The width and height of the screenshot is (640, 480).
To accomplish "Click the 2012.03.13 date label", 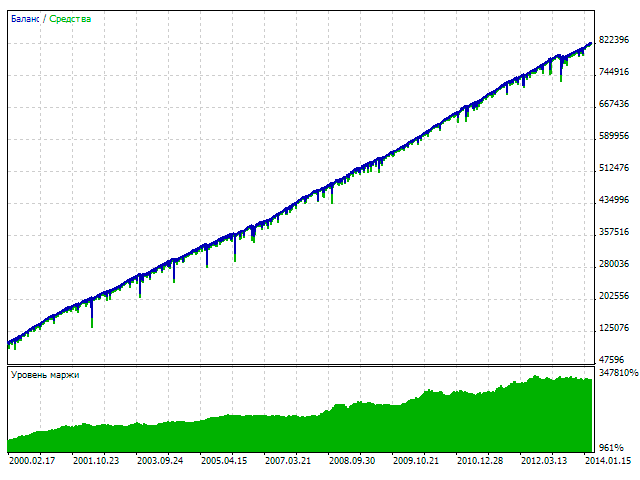I will point(544,461).
